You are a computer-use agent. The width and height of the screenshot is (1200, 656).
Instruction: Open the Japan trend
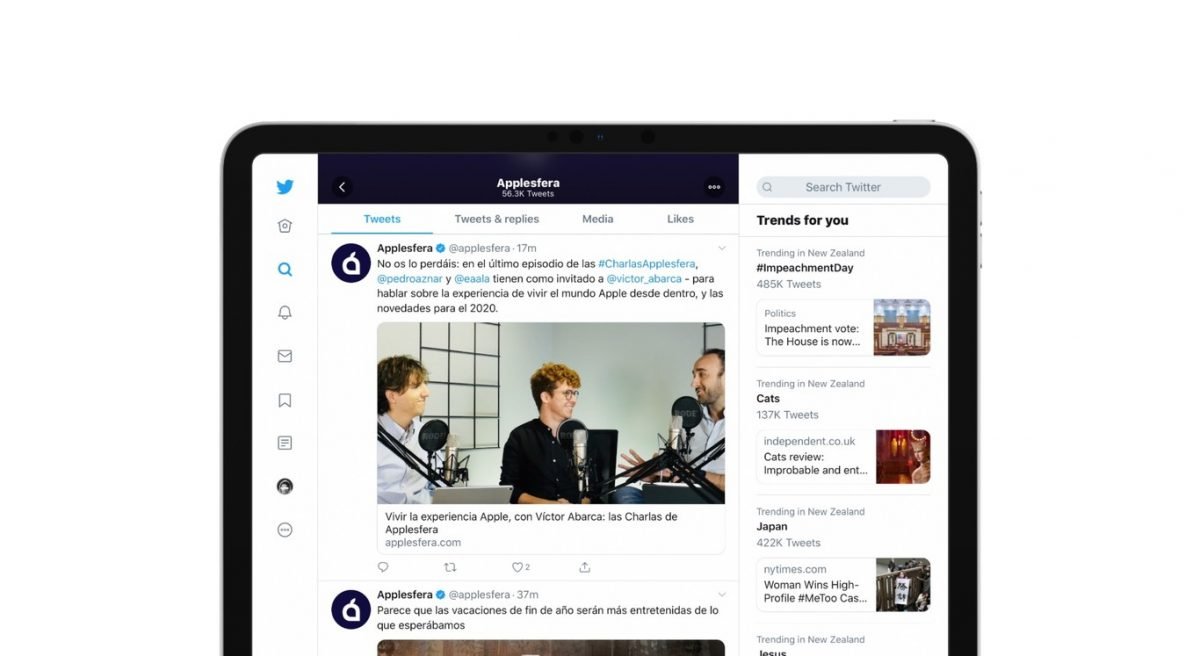(x=772, y=527)
